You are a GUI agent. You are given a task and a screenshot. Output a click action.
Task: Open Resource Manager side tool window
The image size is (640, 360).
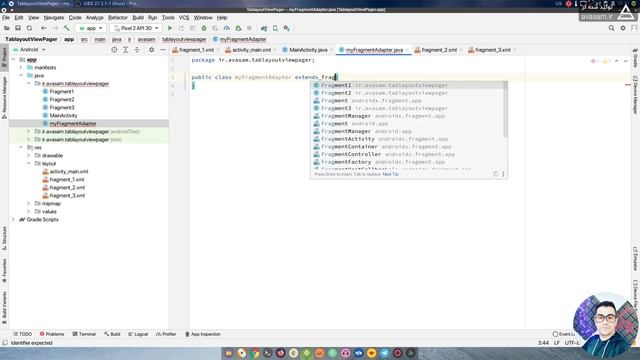pos(4,97)
